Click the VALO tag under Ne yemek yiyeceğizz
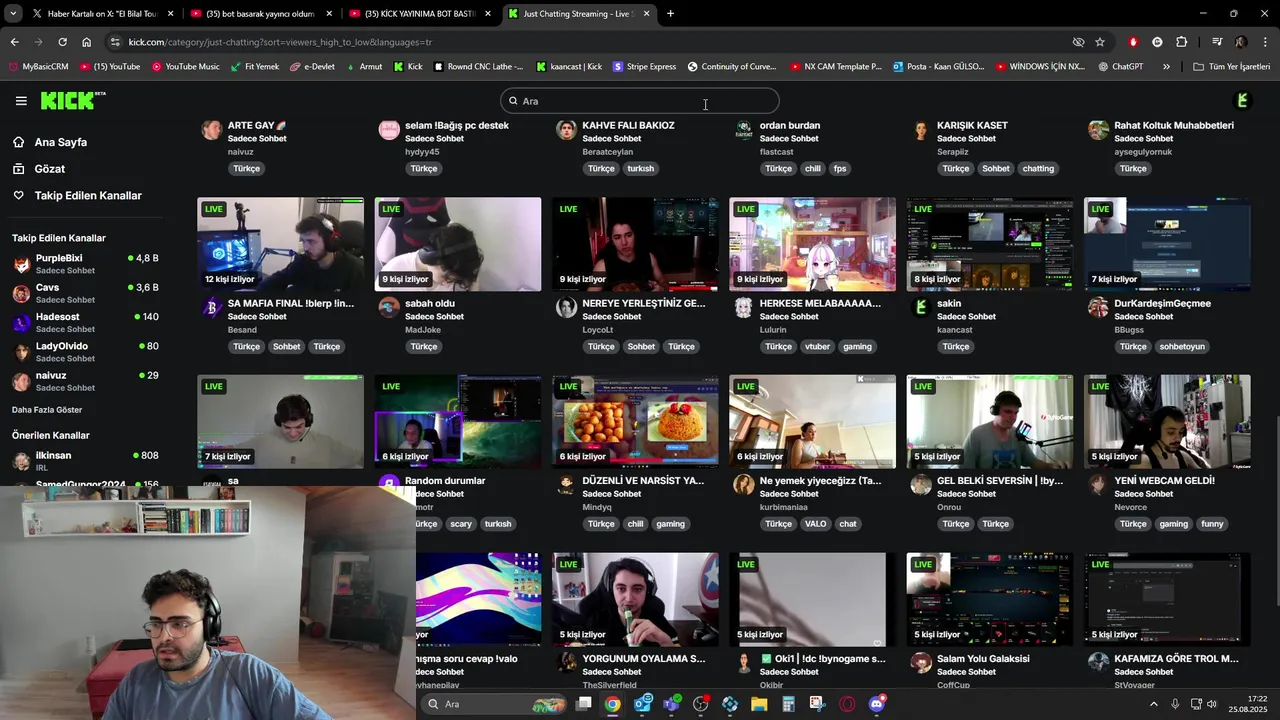The width and height of the screenshot is (1280, 720). [x=816, y=524]
